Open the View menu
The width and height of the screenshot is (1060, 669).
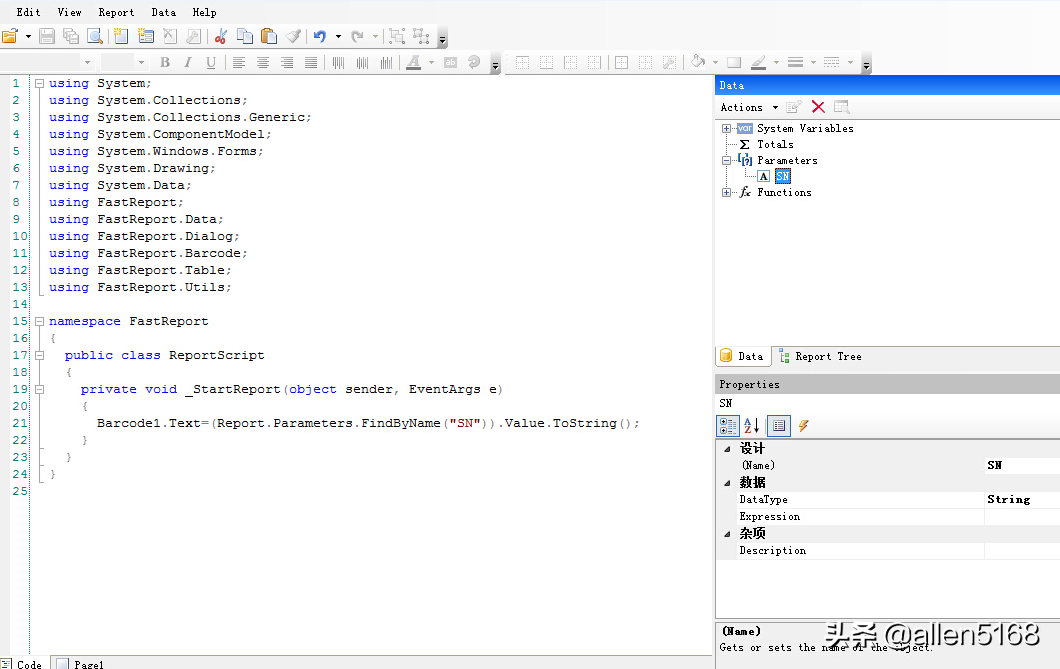click(70, 12)
